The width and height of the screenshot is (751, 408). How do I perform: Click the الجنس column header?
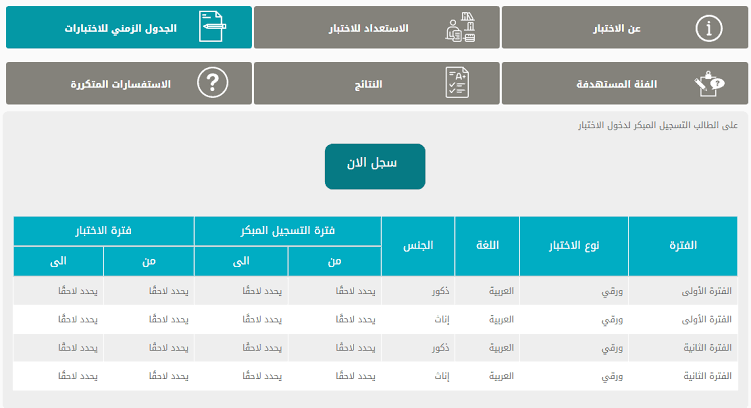click(x=418, y=246)
